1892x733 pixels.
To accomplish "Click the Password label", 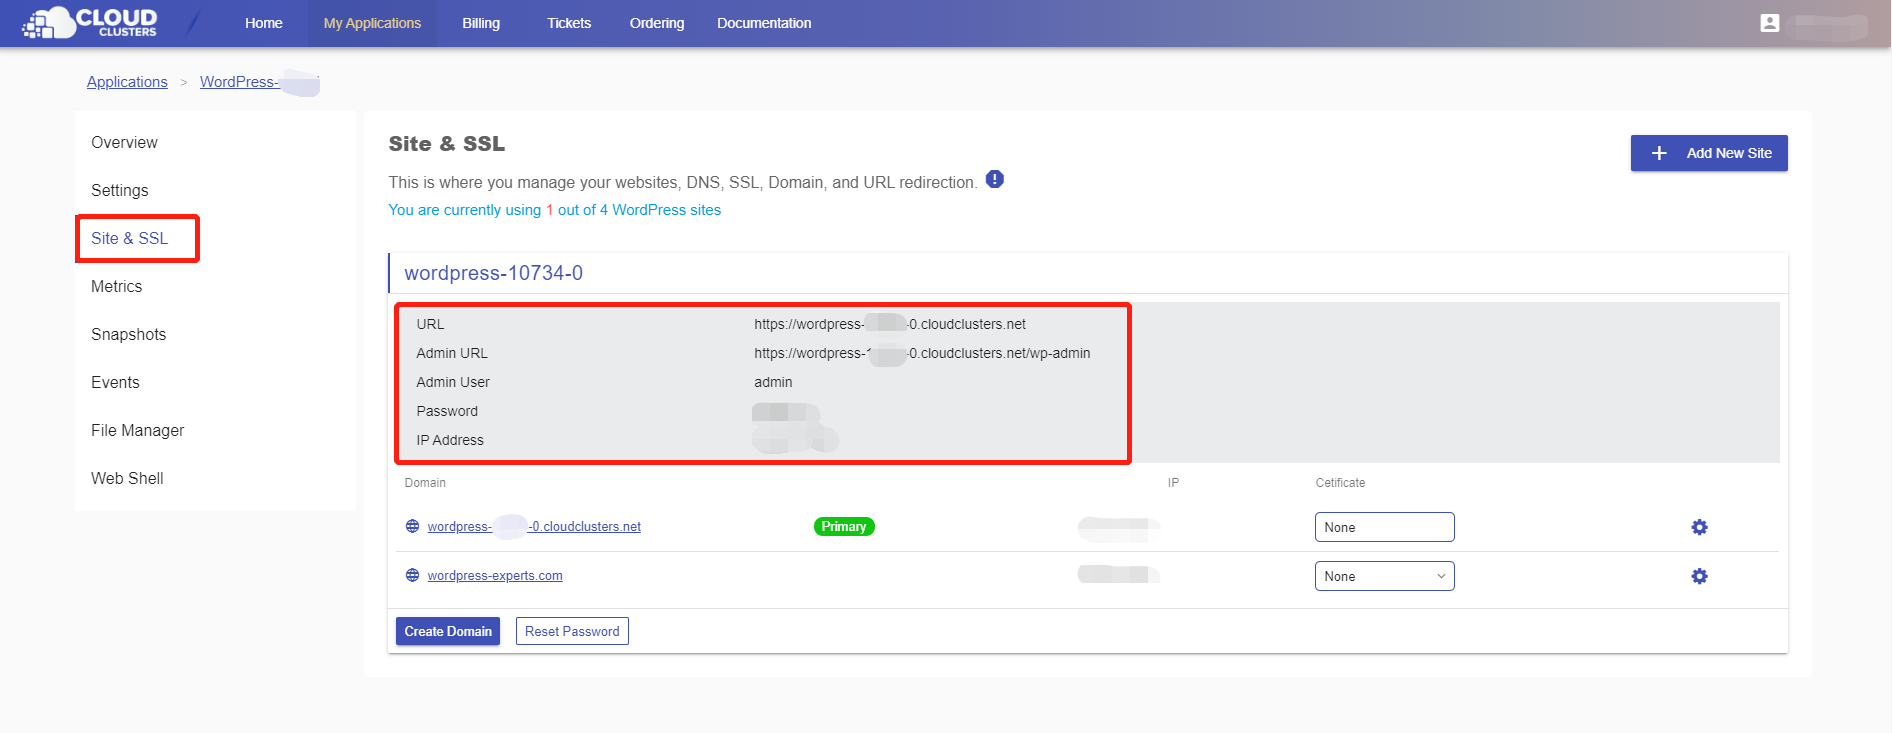I will tap(447, 411).
